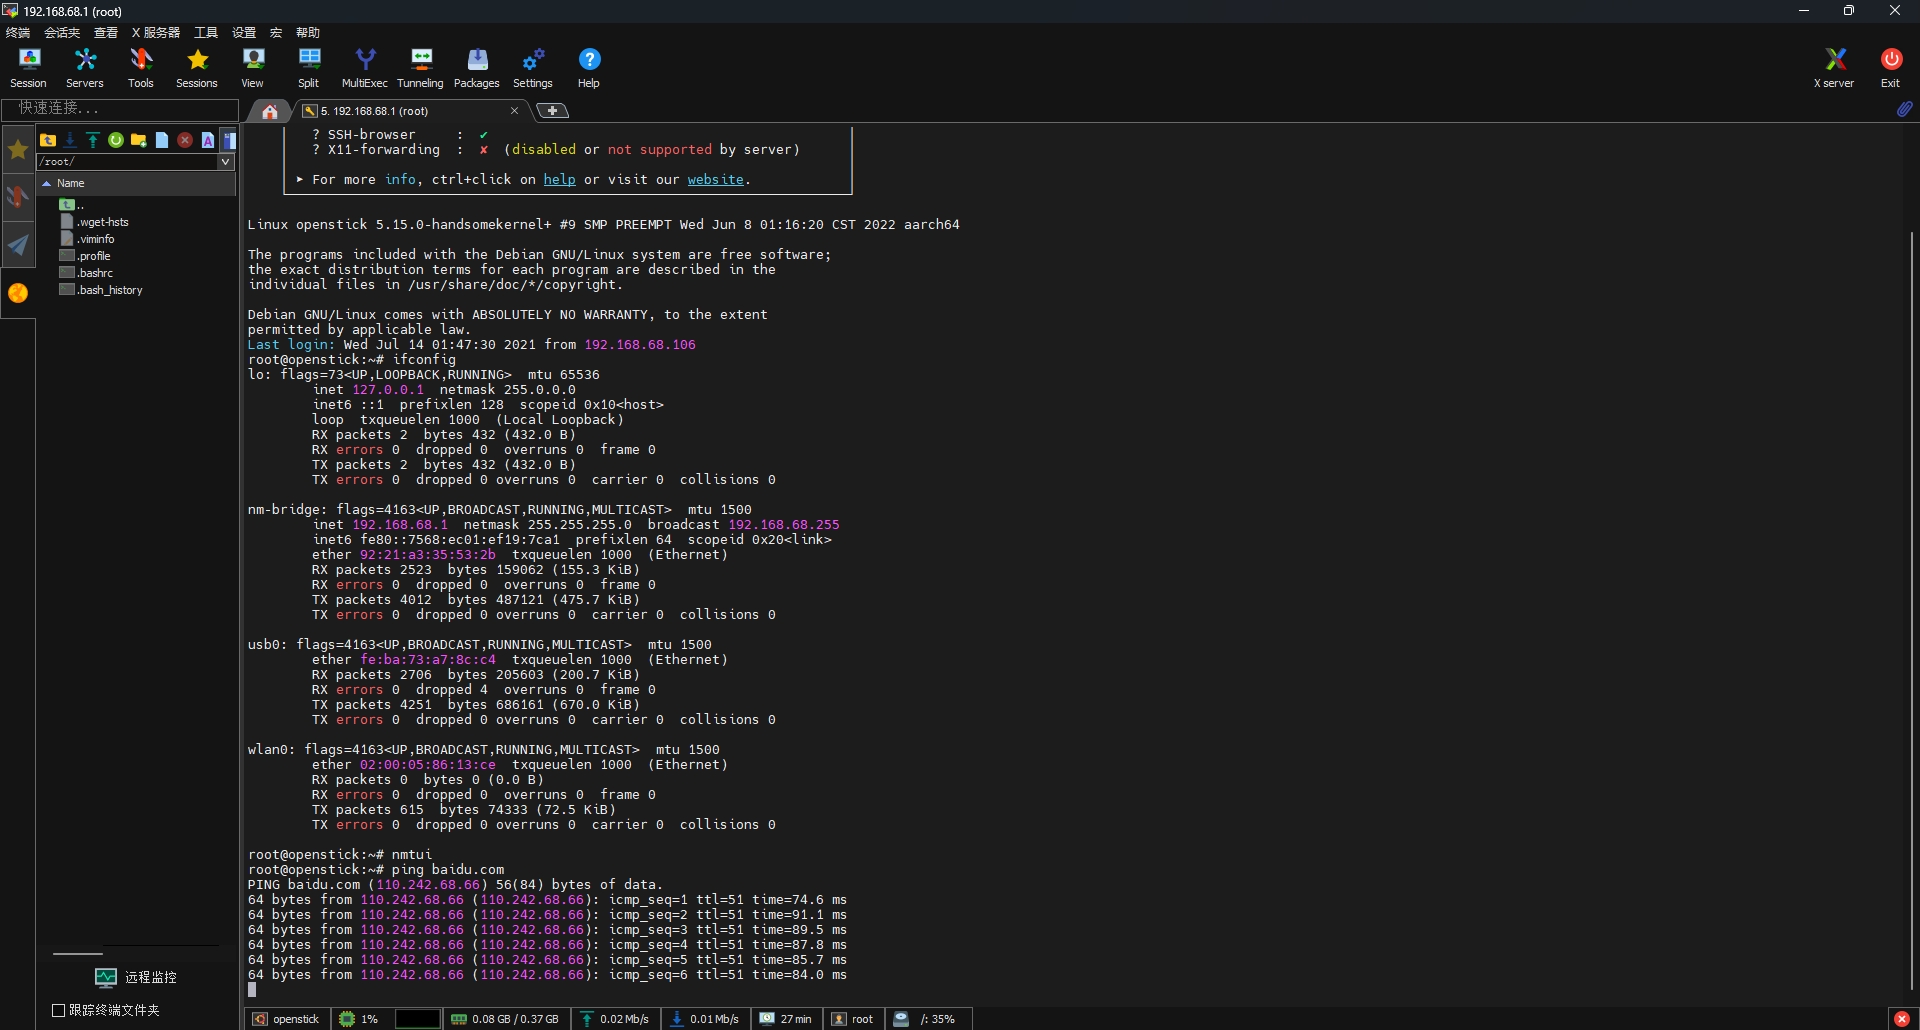Image resolution: width=1920 pixels, height=1030 pixels.
Task: Click the home tab icon
Action: click(269, 111)
